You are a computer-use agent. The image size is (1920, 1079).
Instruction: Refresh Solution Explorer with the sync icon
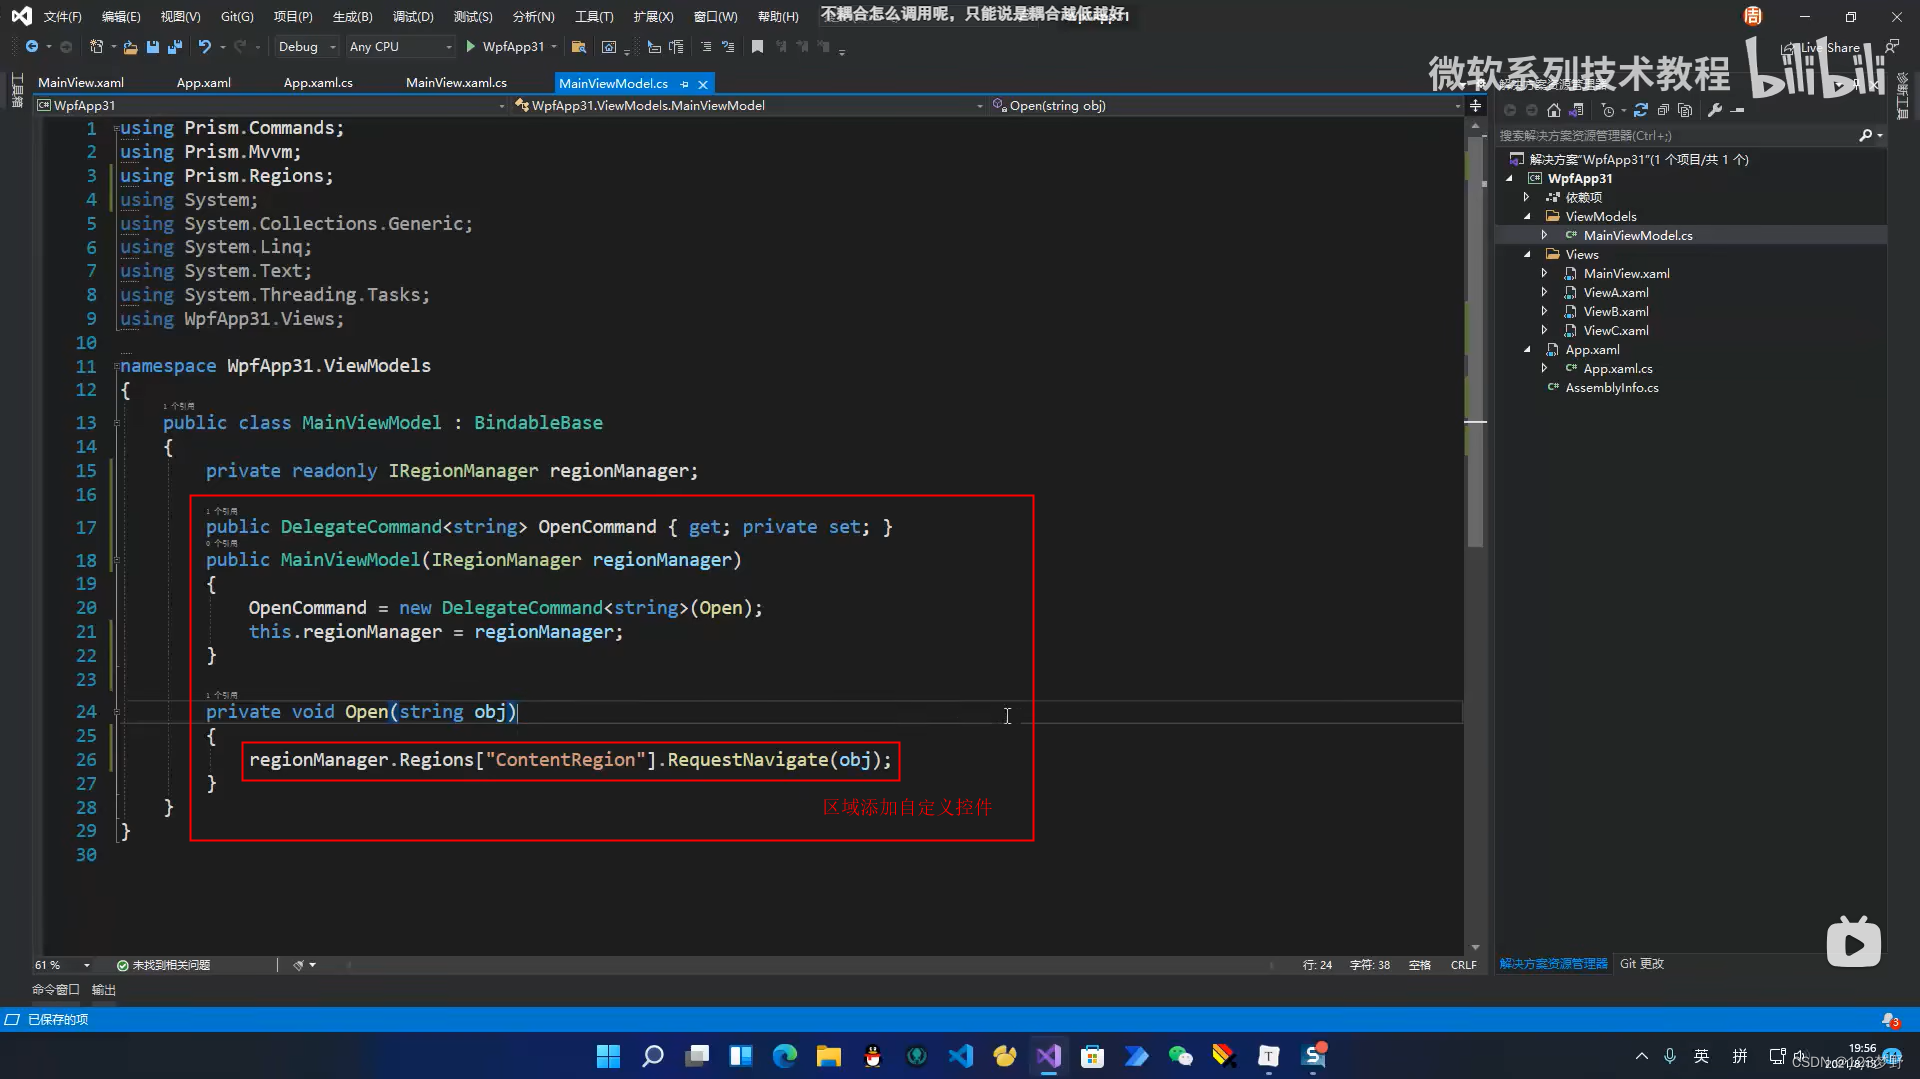(1640, 110)
